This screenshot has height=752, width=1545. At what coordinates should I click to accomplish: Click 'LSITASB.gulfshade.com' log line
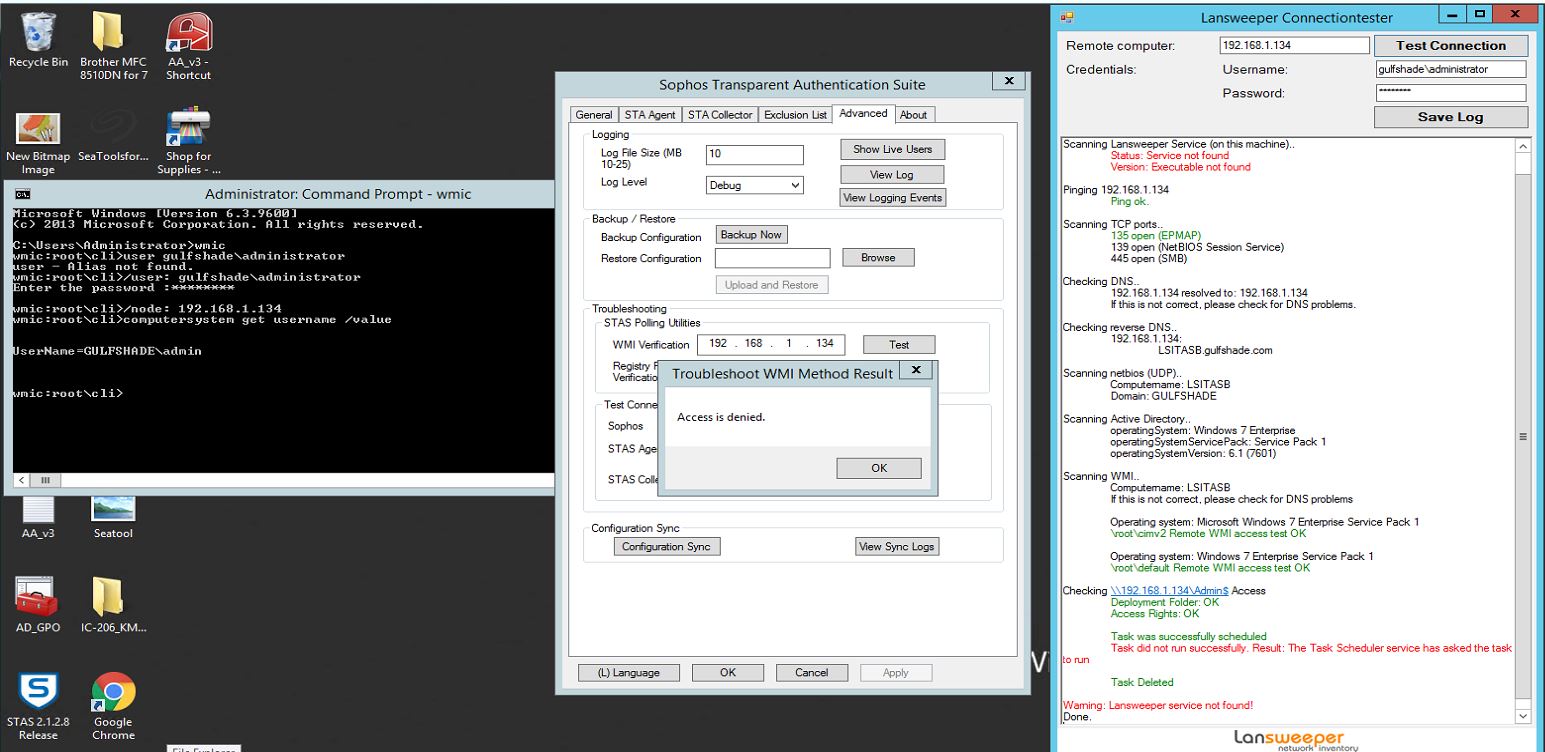[1214, 351]
